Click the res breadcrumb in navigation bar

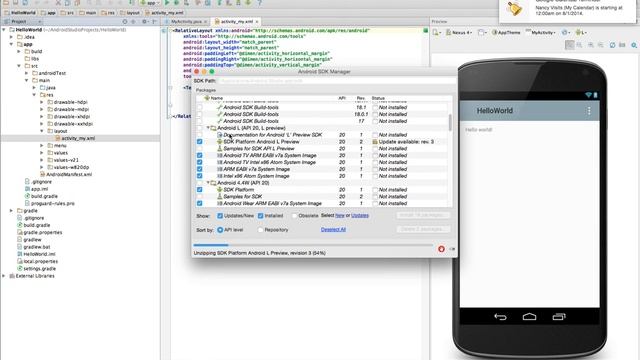tap(108, 13)
